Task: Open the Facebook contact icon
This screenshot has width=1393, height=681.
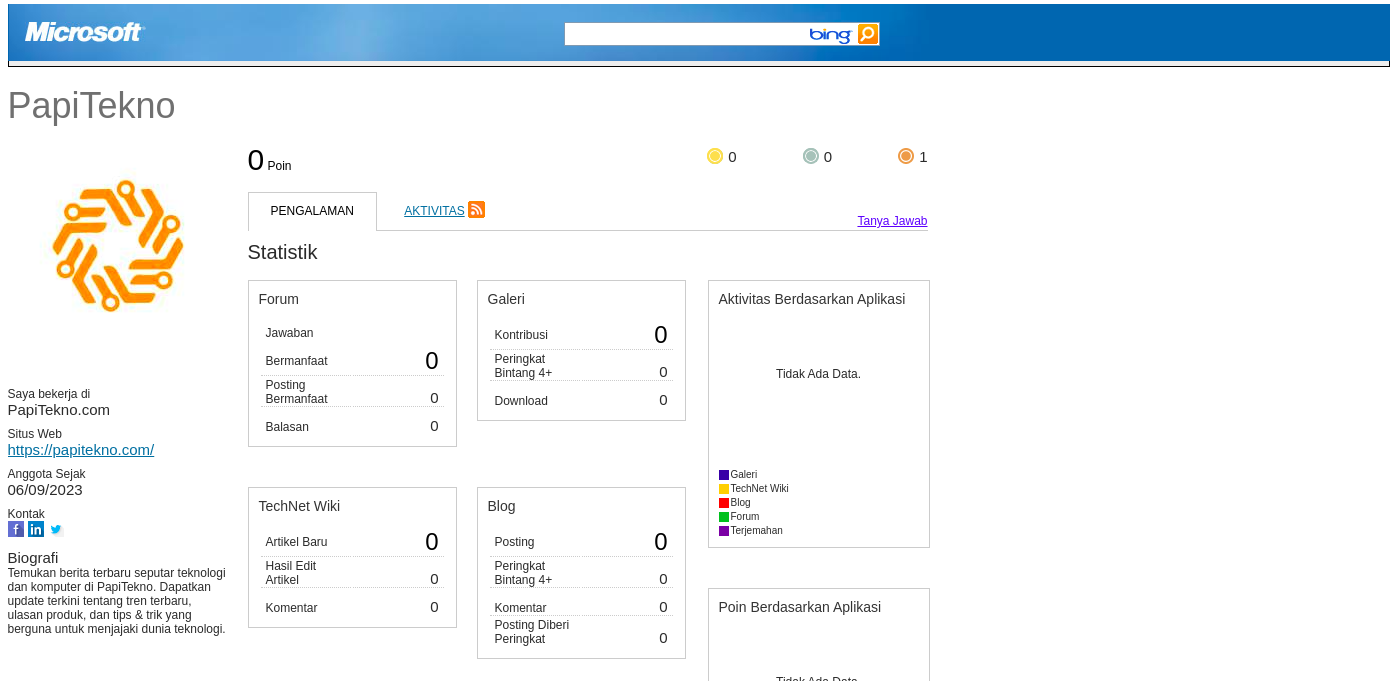Action: (x=16, y=529)
